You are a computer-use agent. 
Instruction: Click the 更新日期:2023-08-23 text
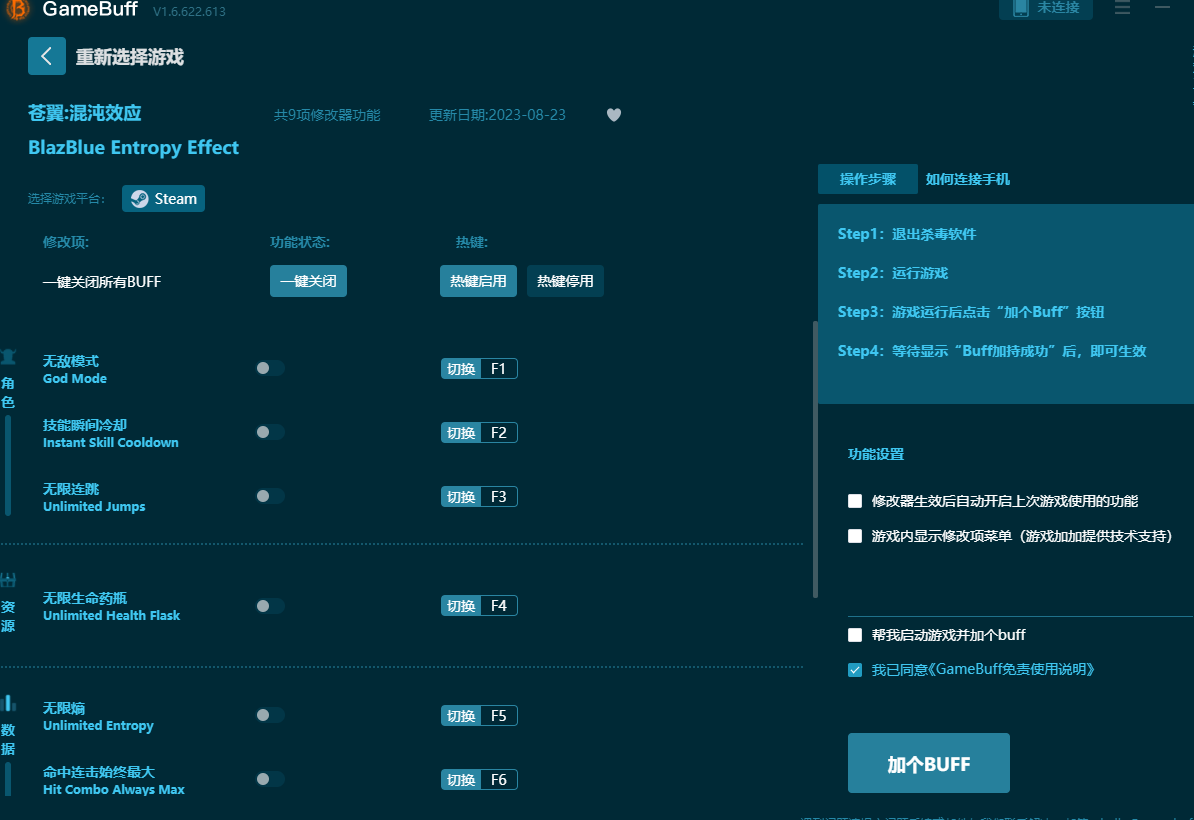pyautogui.click(x=497, y=115)
